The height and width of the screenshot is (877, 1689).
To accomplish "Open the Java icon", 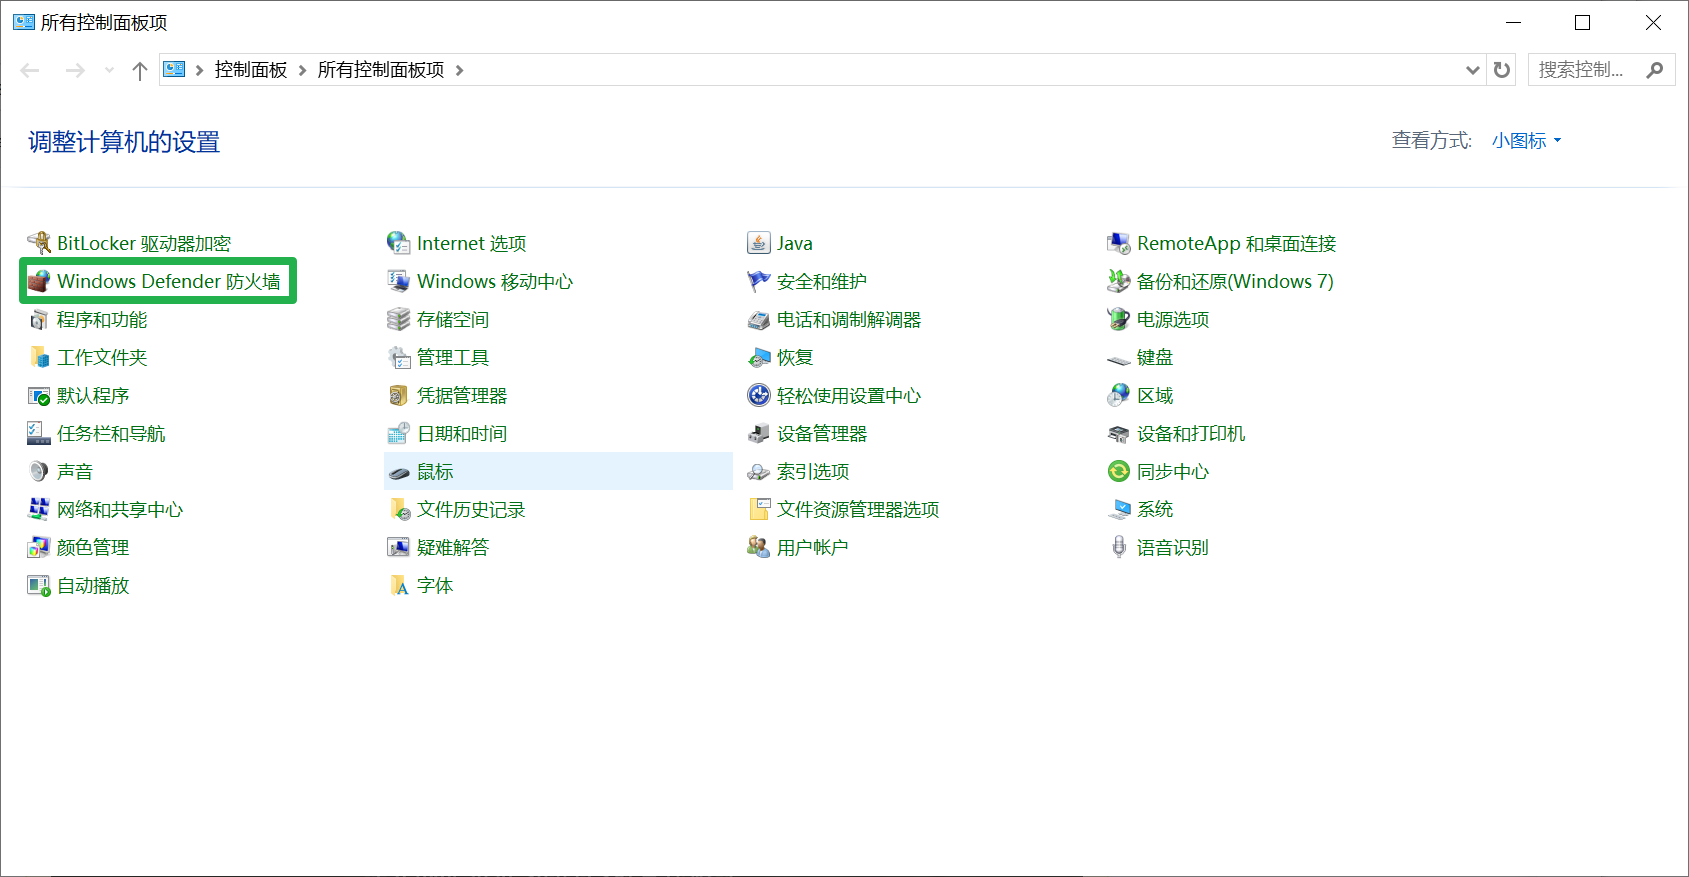I will pos(759,243).
